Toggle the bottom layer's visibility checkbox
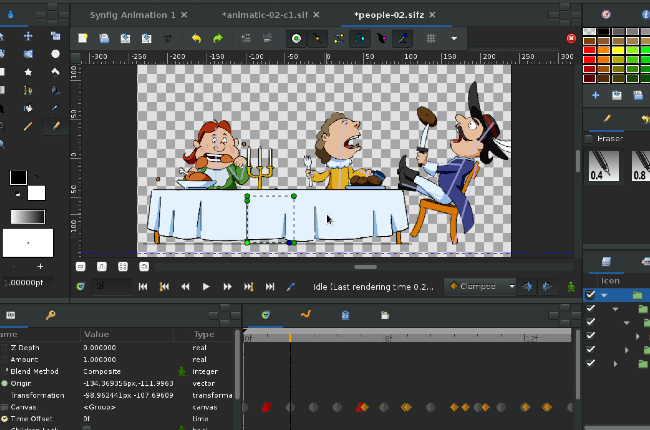 pyautogui.click(x=591, y=363)
